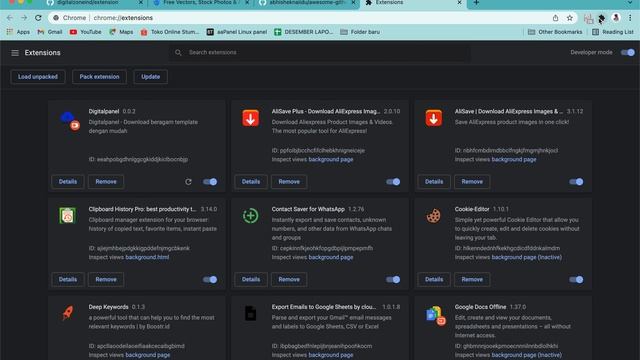The width and height of the screenshot is (640, 360).
Task: Share this page from the address bar
Action: [x=556, y=18]
